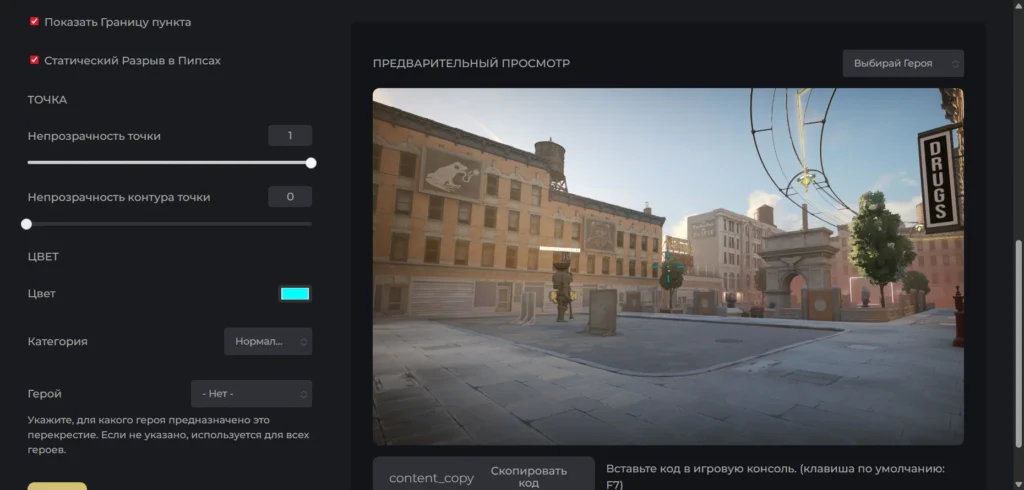Screen dimensions: 1024x490
Task: Open the cyan Цвет color swatch
Action: tap(295, 294)
